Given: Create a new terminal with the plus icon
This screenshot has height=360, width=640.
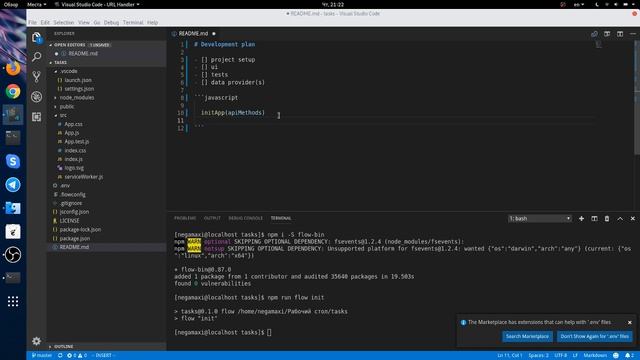Looking at the screenshot, I should [581, 218].
